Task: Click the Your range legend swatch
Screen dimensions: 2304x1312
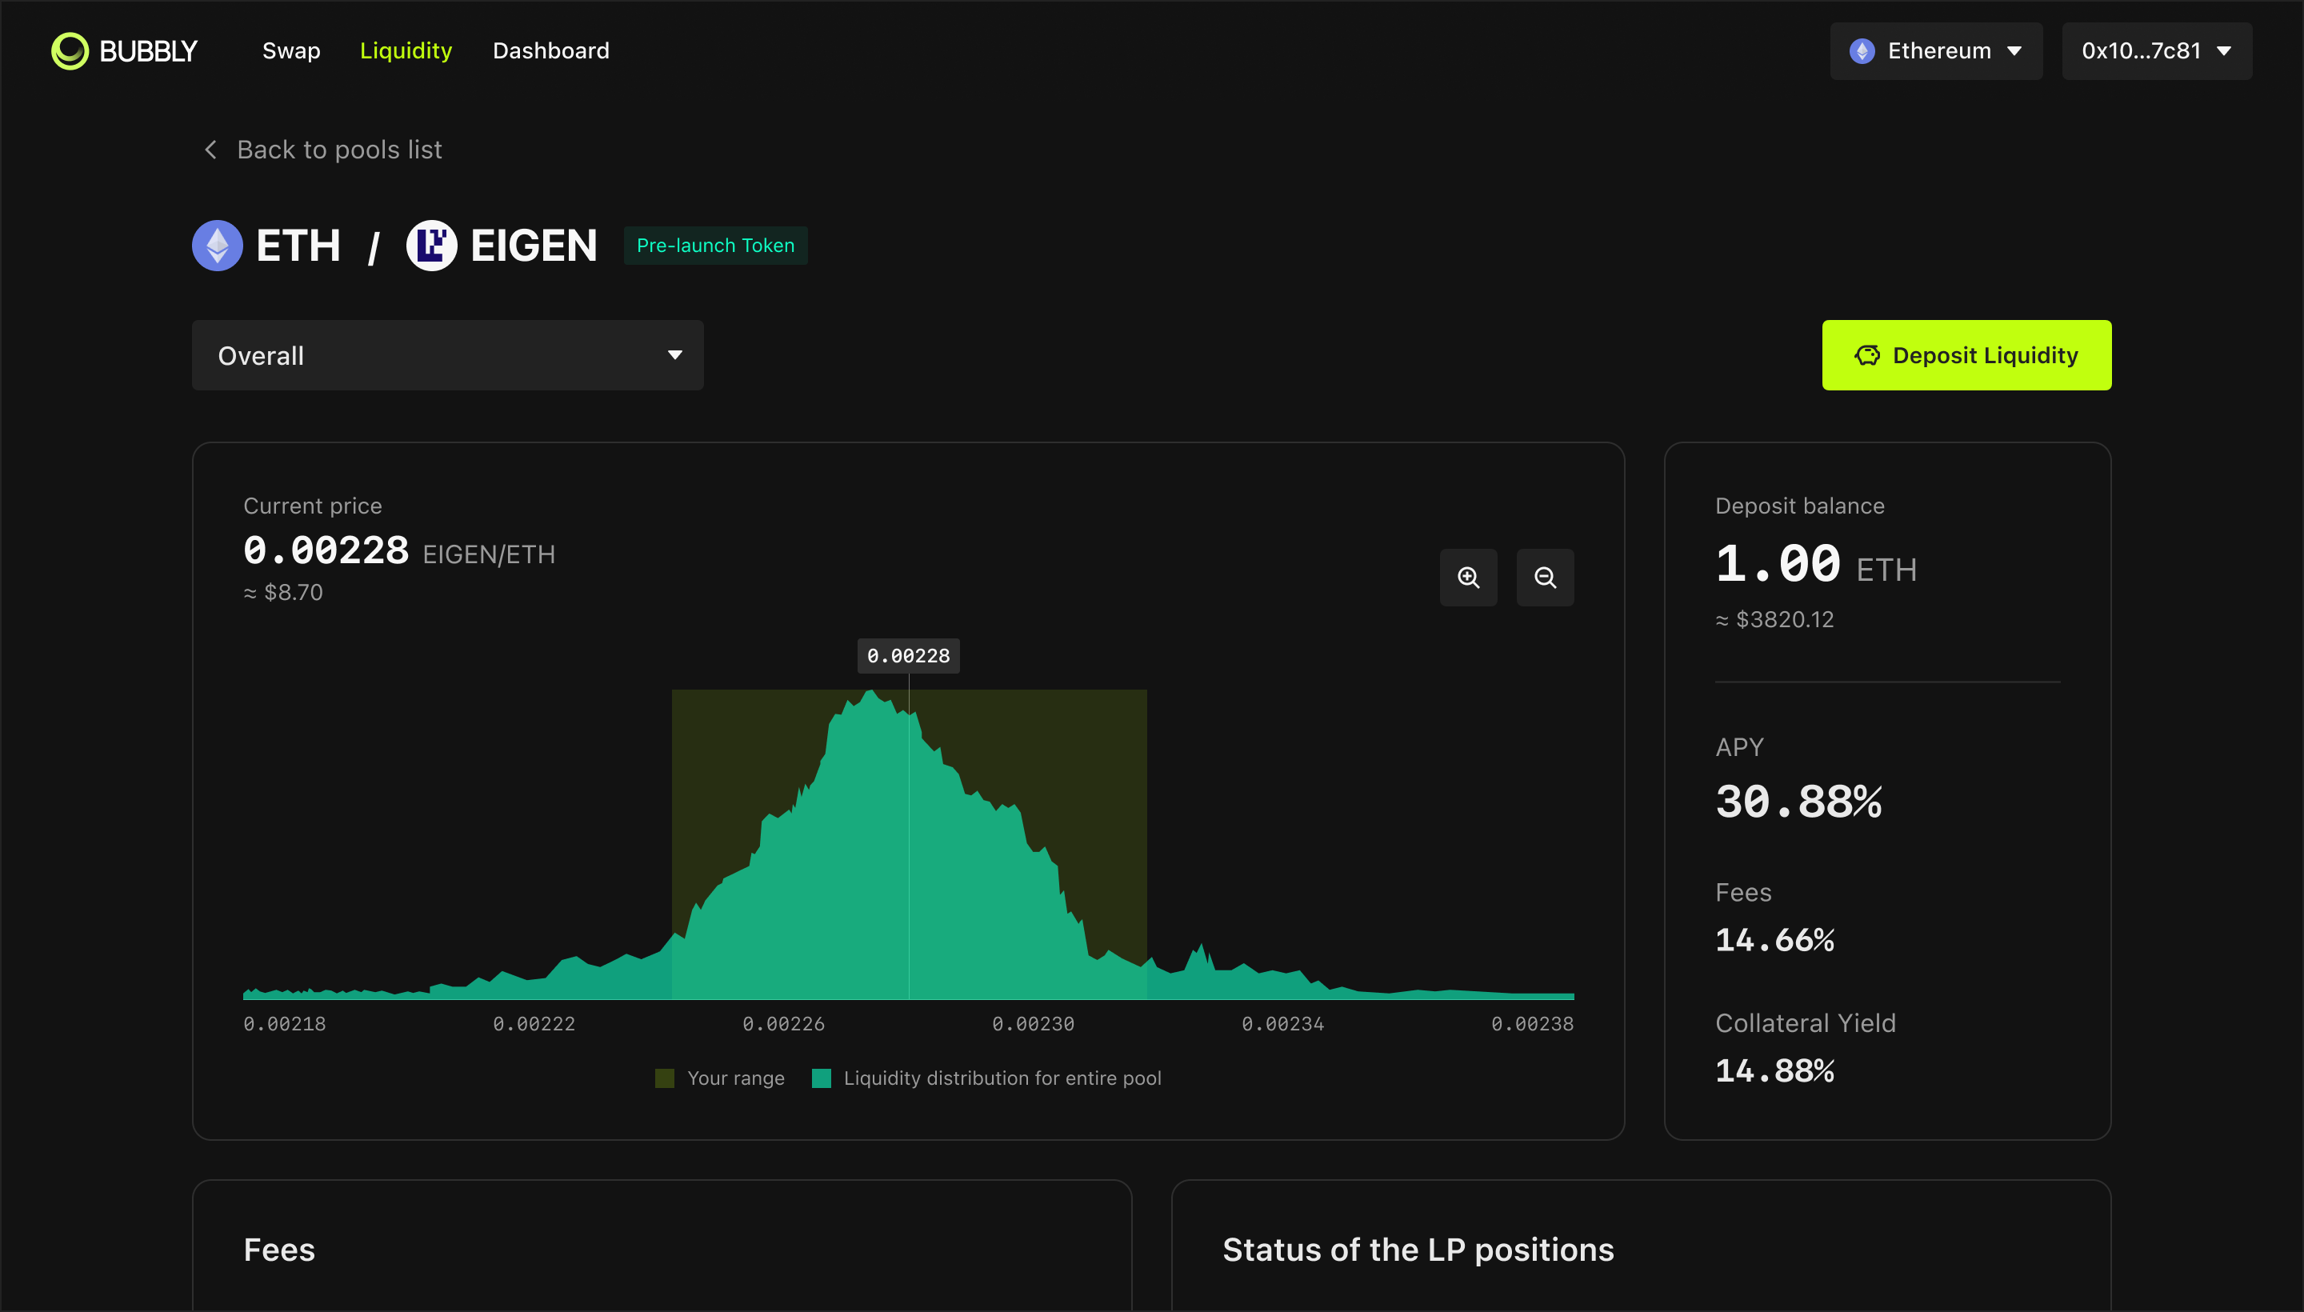Action: pyautogui.click(x=665, y=1078)
